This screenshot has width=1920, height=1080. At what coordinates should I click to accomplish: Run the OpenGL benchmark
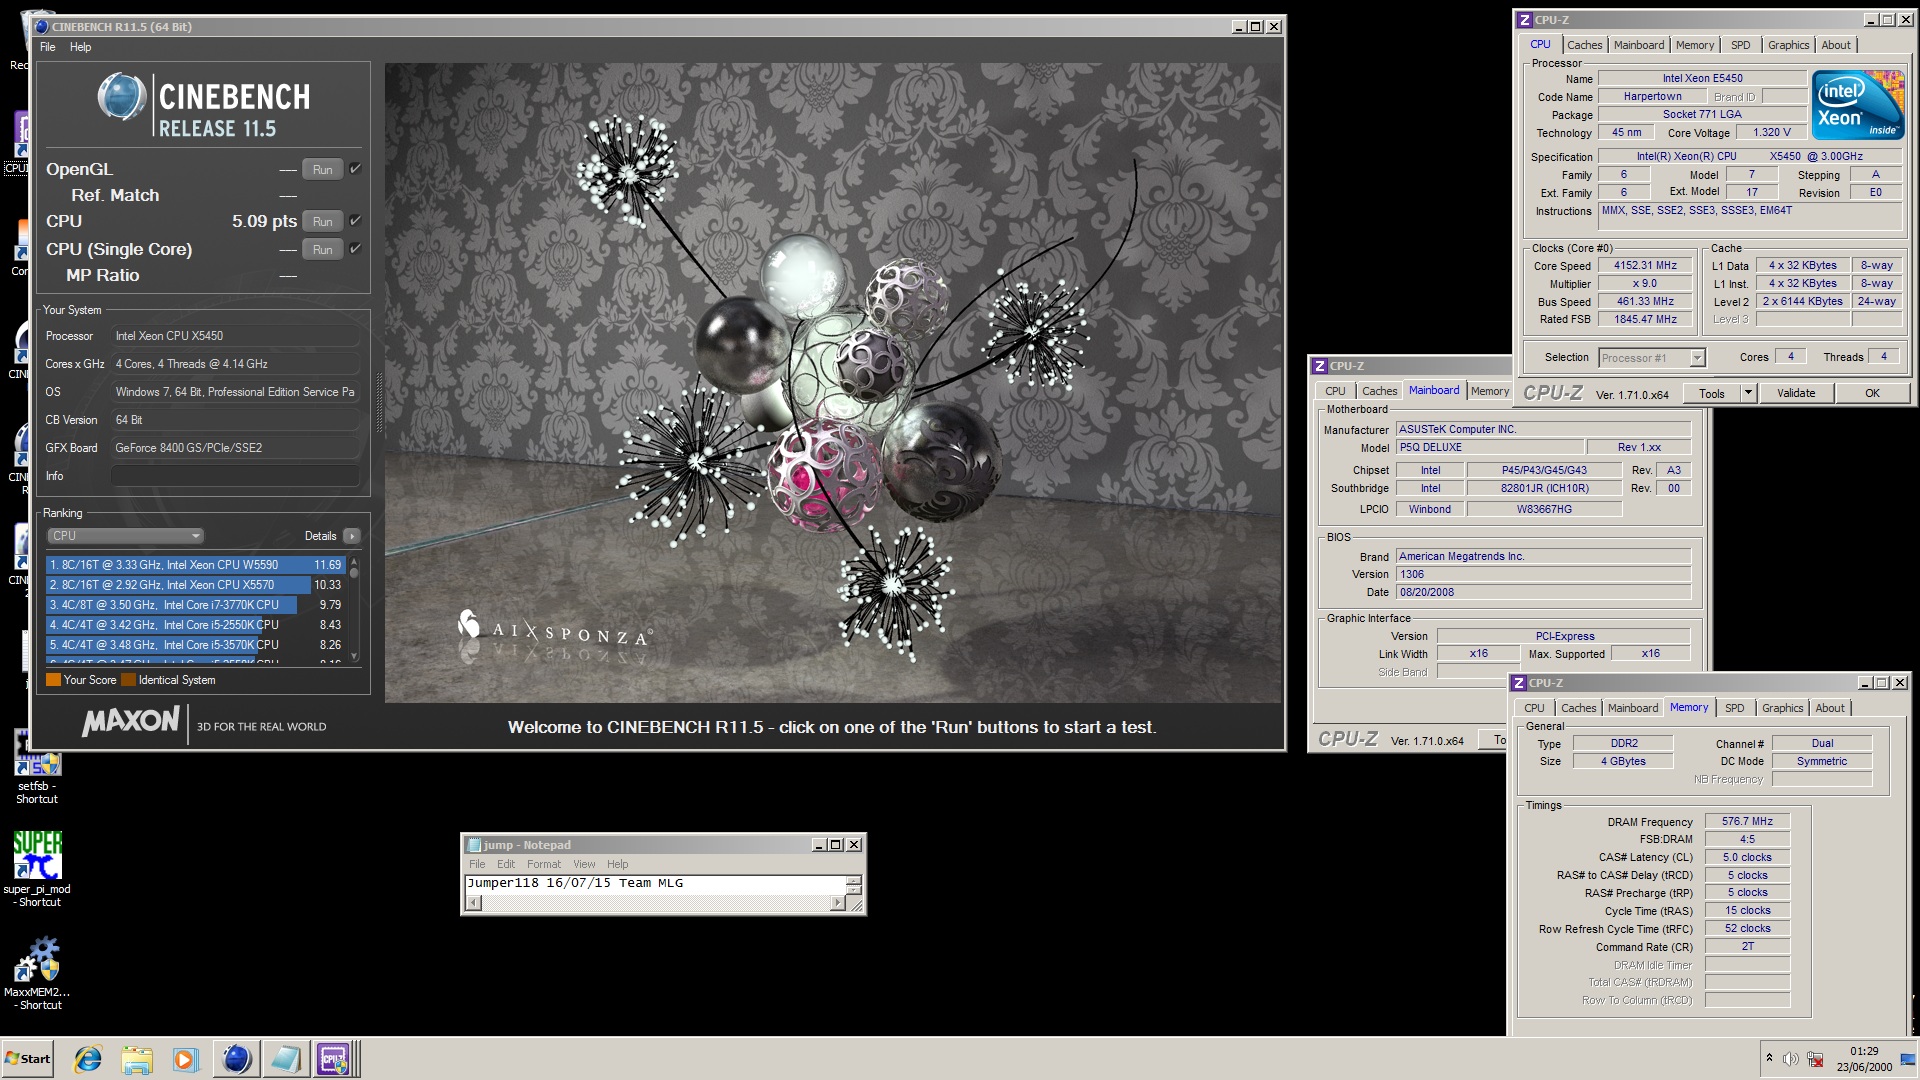pos(322,170)
